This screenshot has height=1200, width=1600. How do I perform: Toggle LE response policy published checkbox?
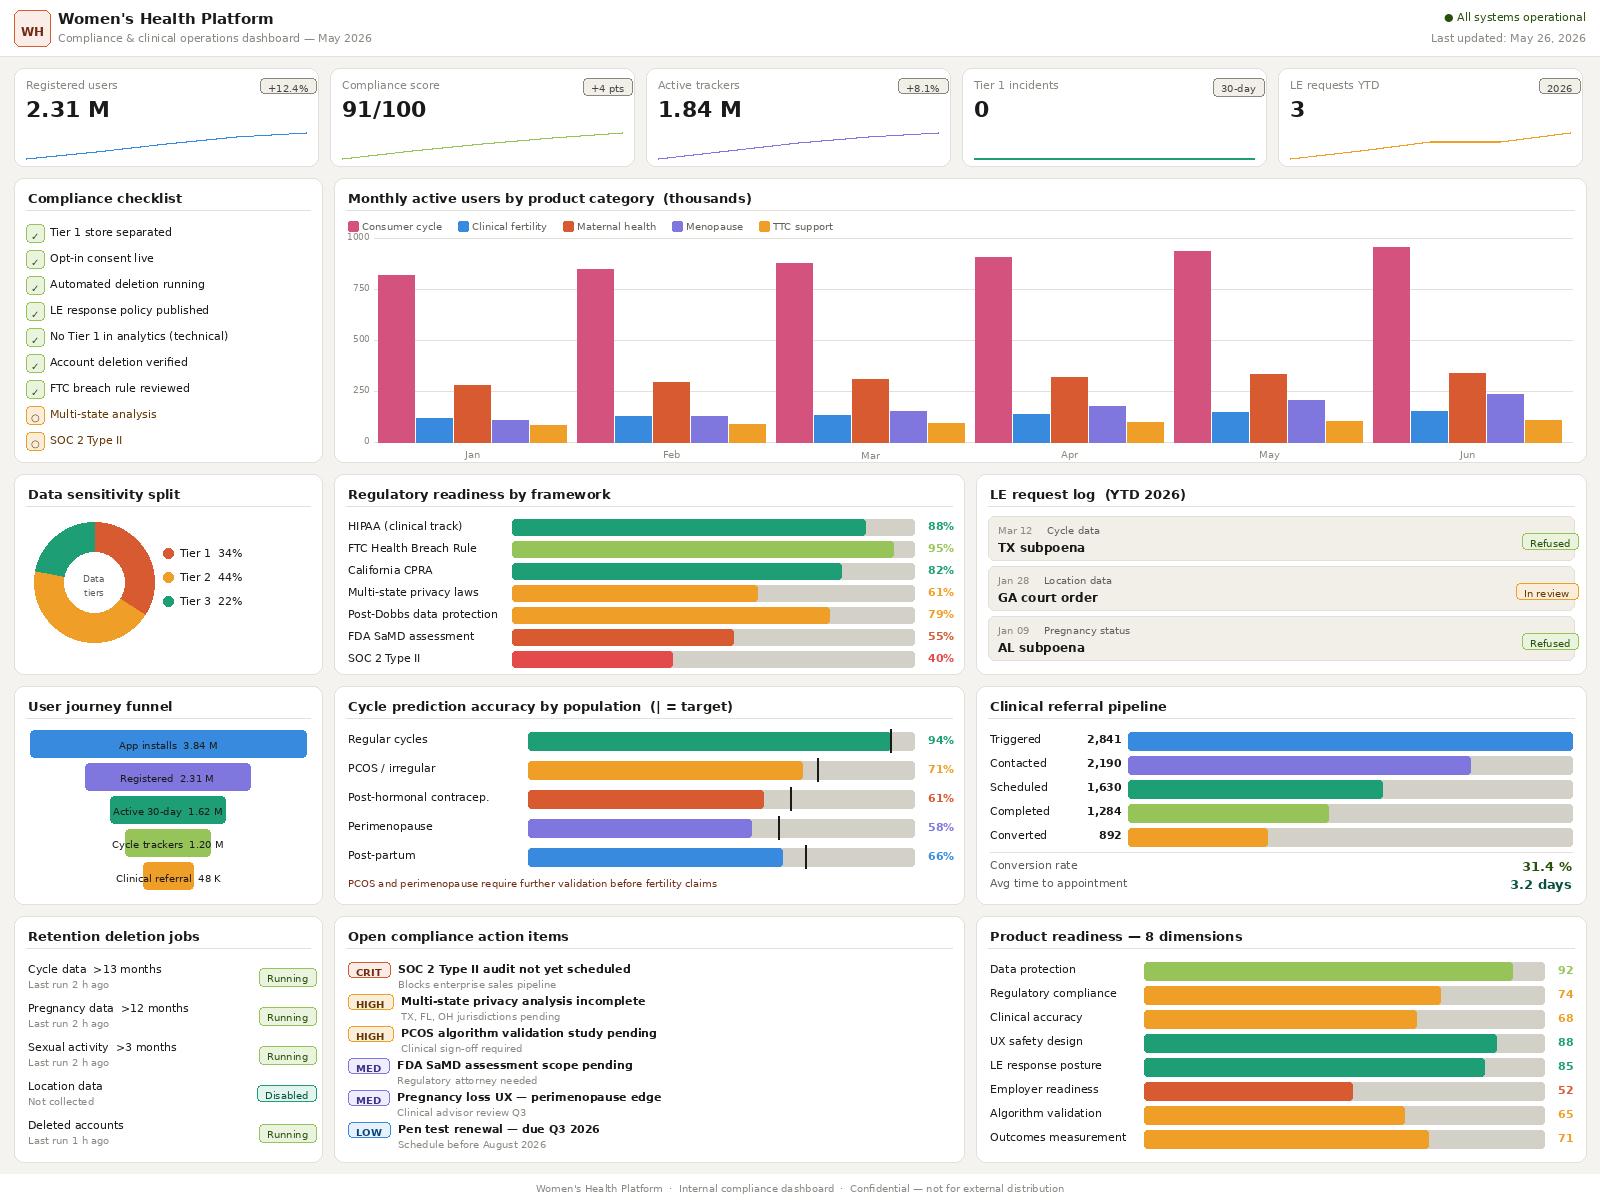click(x=35, y=311)
